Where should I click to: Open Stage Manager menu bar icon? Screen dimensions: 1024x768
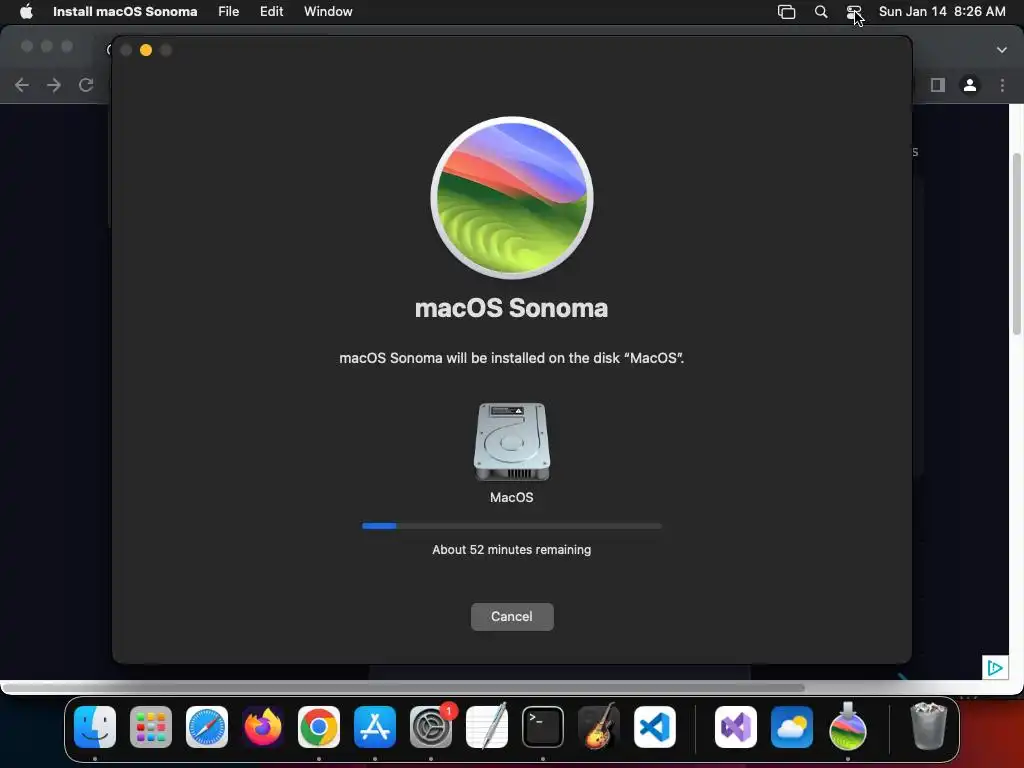786,12
